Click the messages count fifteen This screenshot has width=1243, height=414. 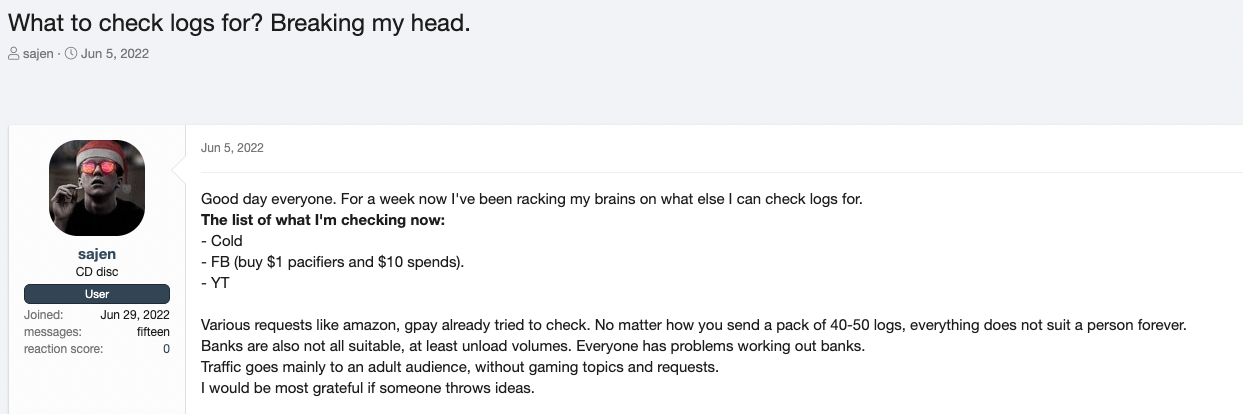point(153,331)
